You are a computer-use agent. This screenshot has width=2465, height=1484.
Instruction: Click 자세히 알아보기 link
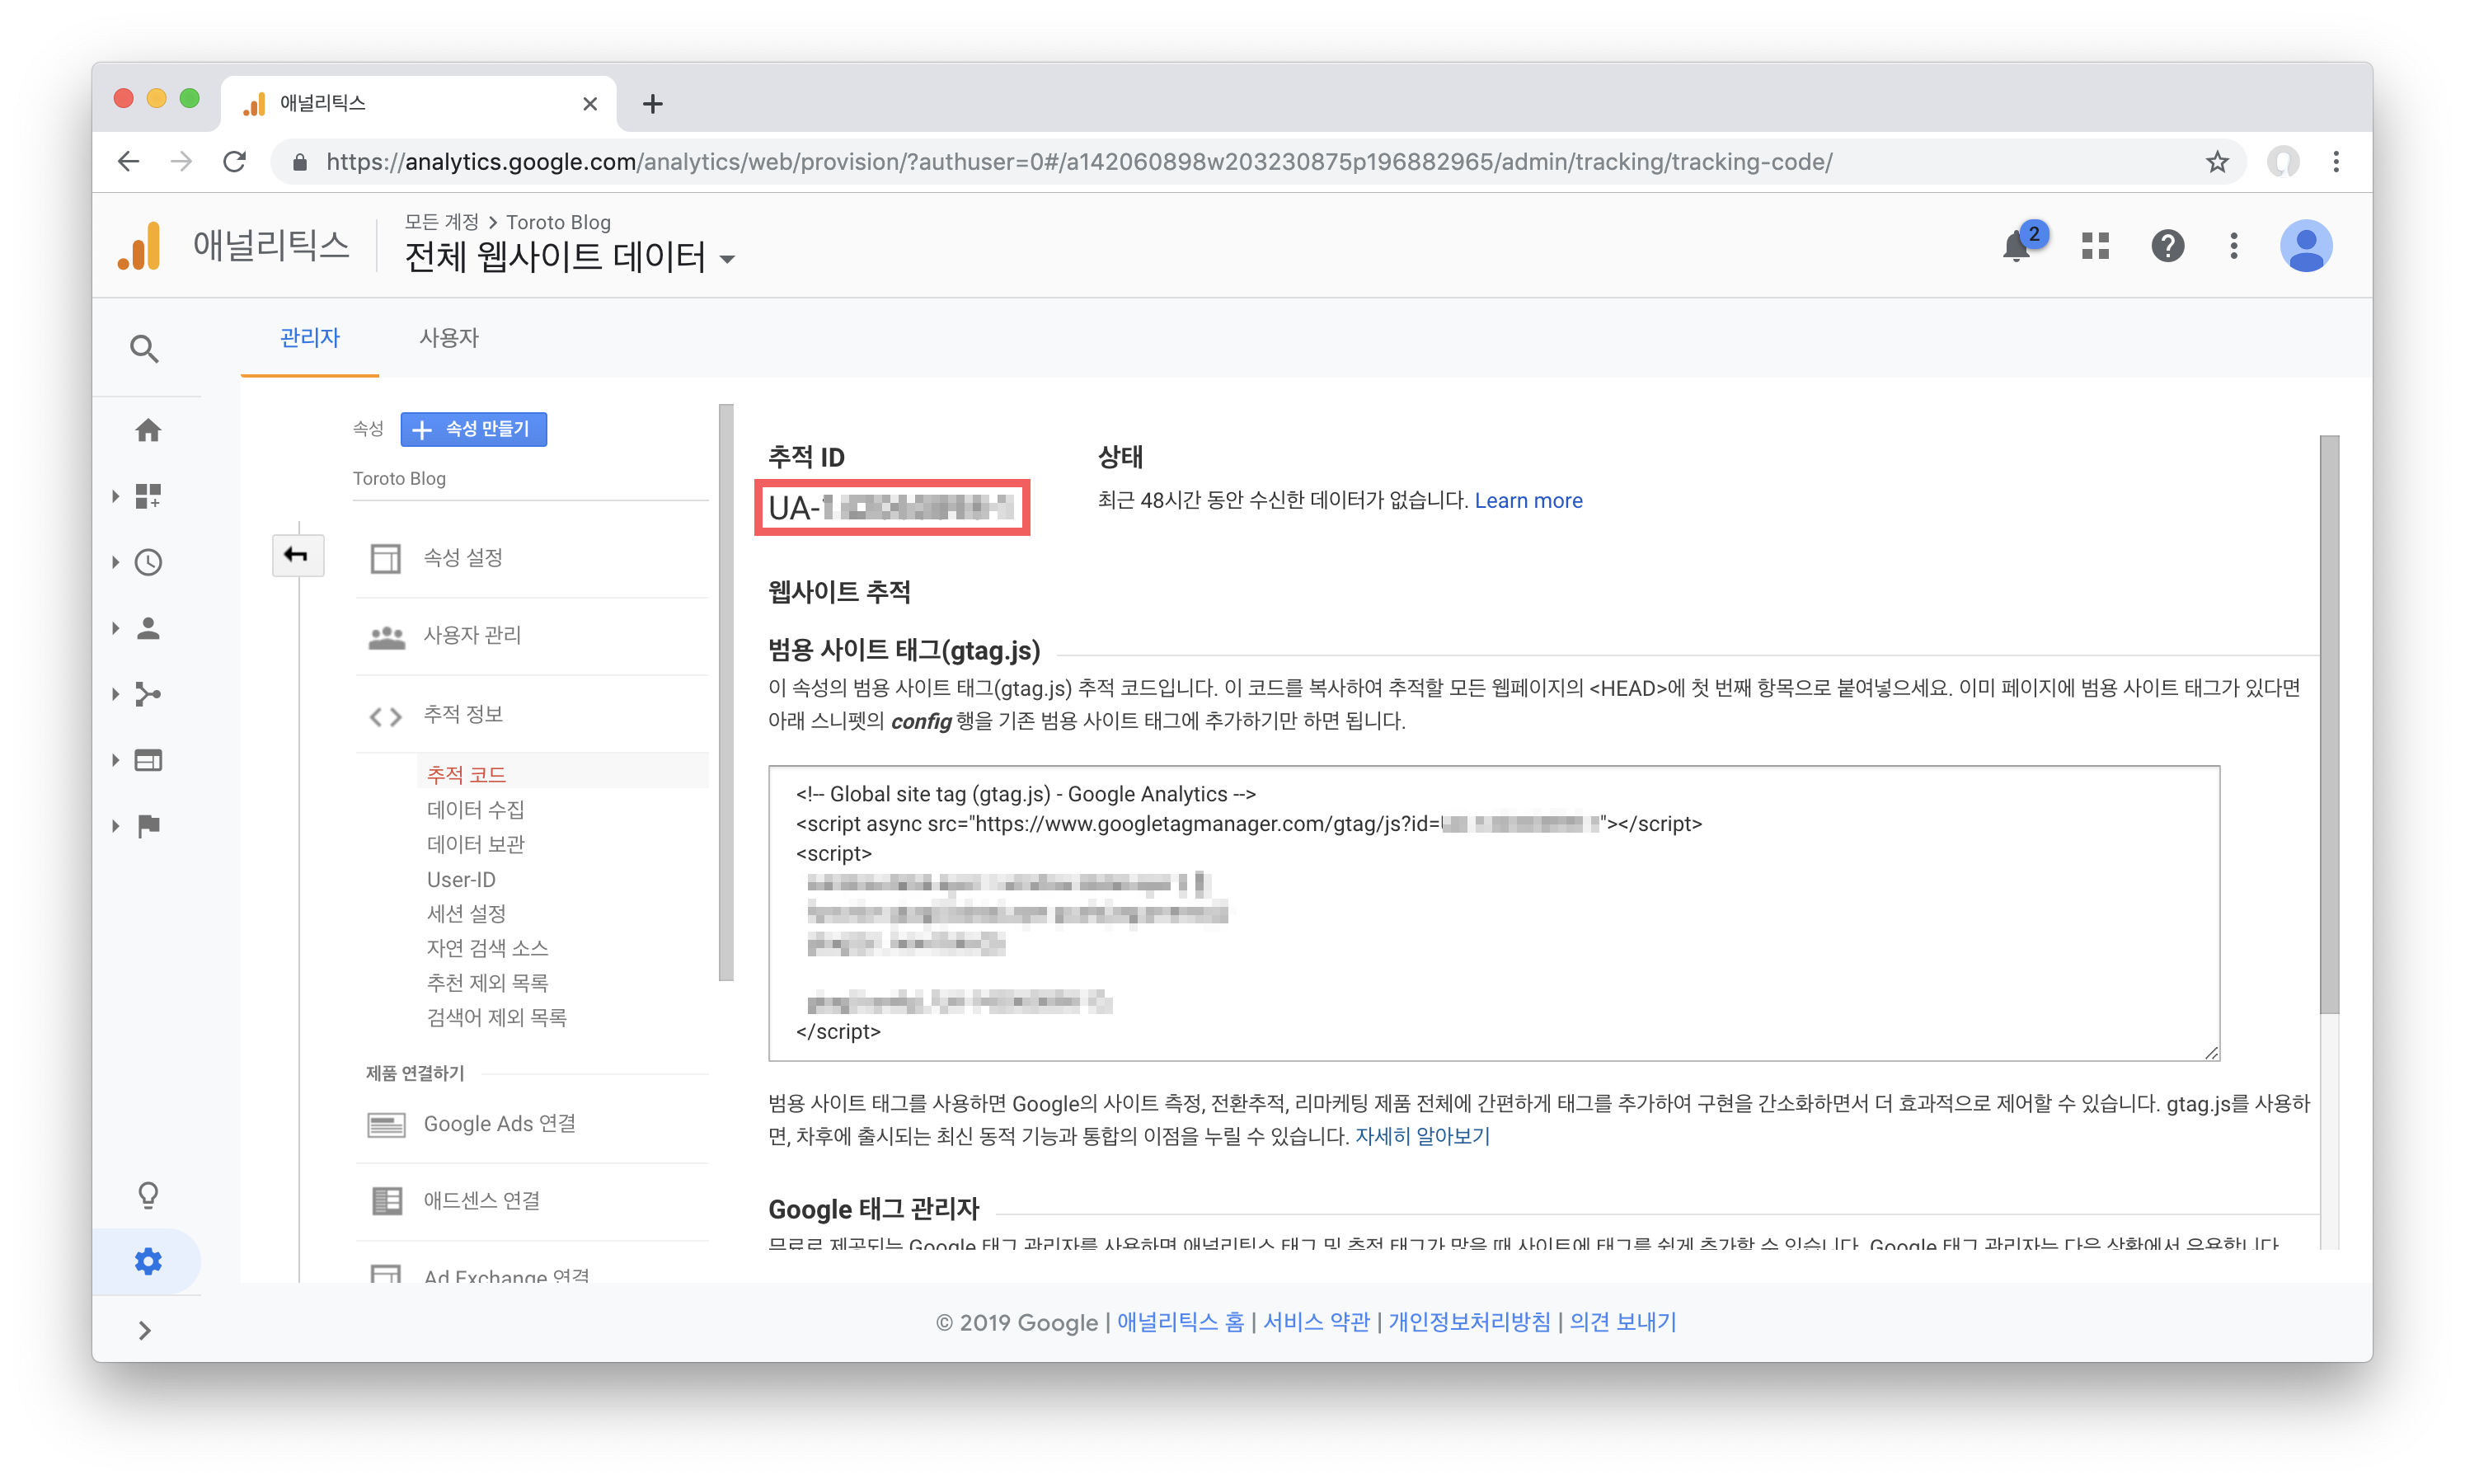coord(1422,1136)
